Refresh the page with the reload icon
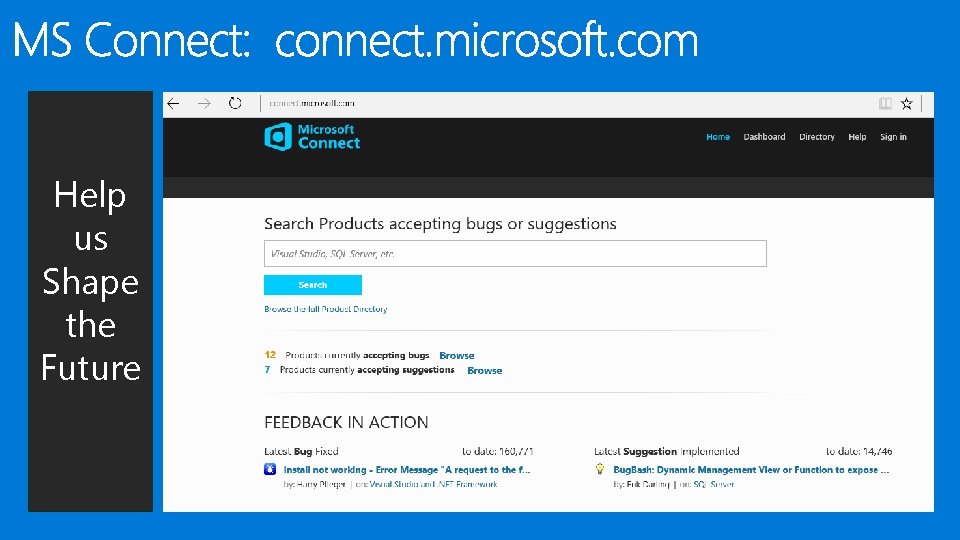Image resolution: width=960 pixels, height=540 pixels. coord(235,103)
